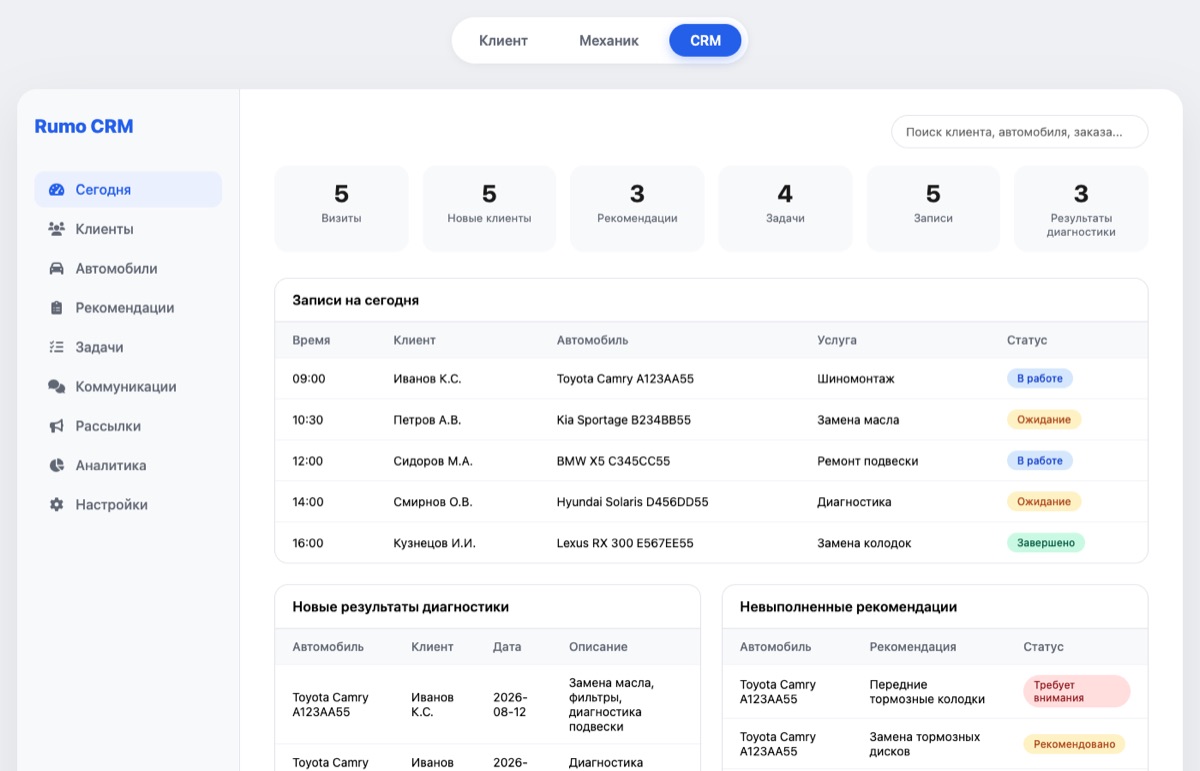
Task: Open Настройки sidebar menu item
Action: pos(128,505)
